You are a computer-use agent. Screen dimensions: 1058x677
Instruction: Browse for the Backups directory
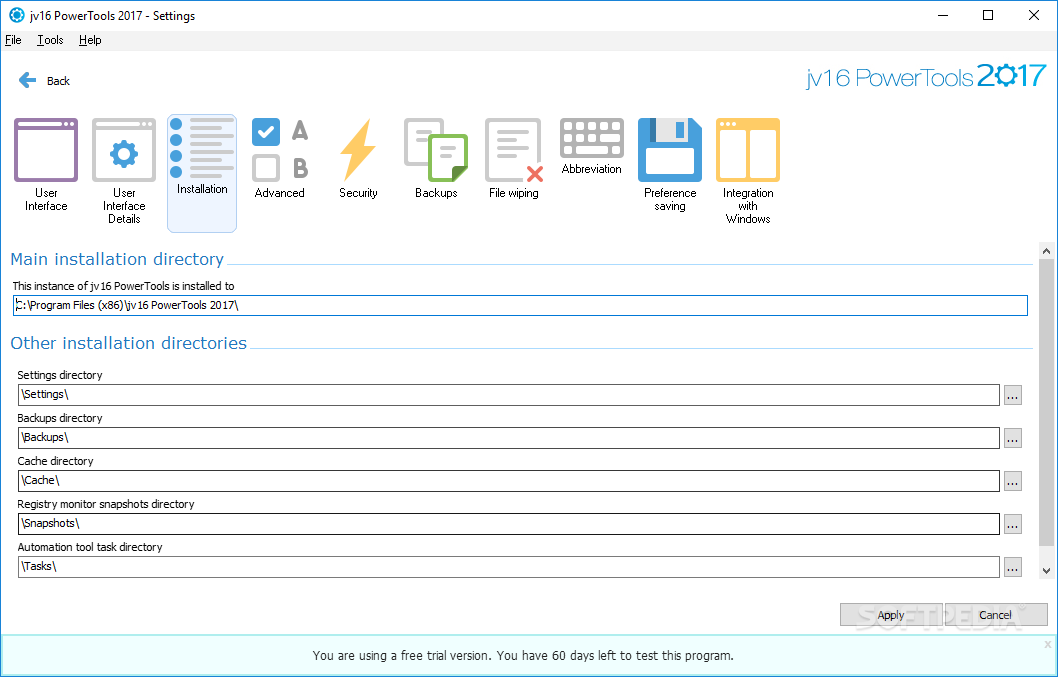tap(1012, 438)
